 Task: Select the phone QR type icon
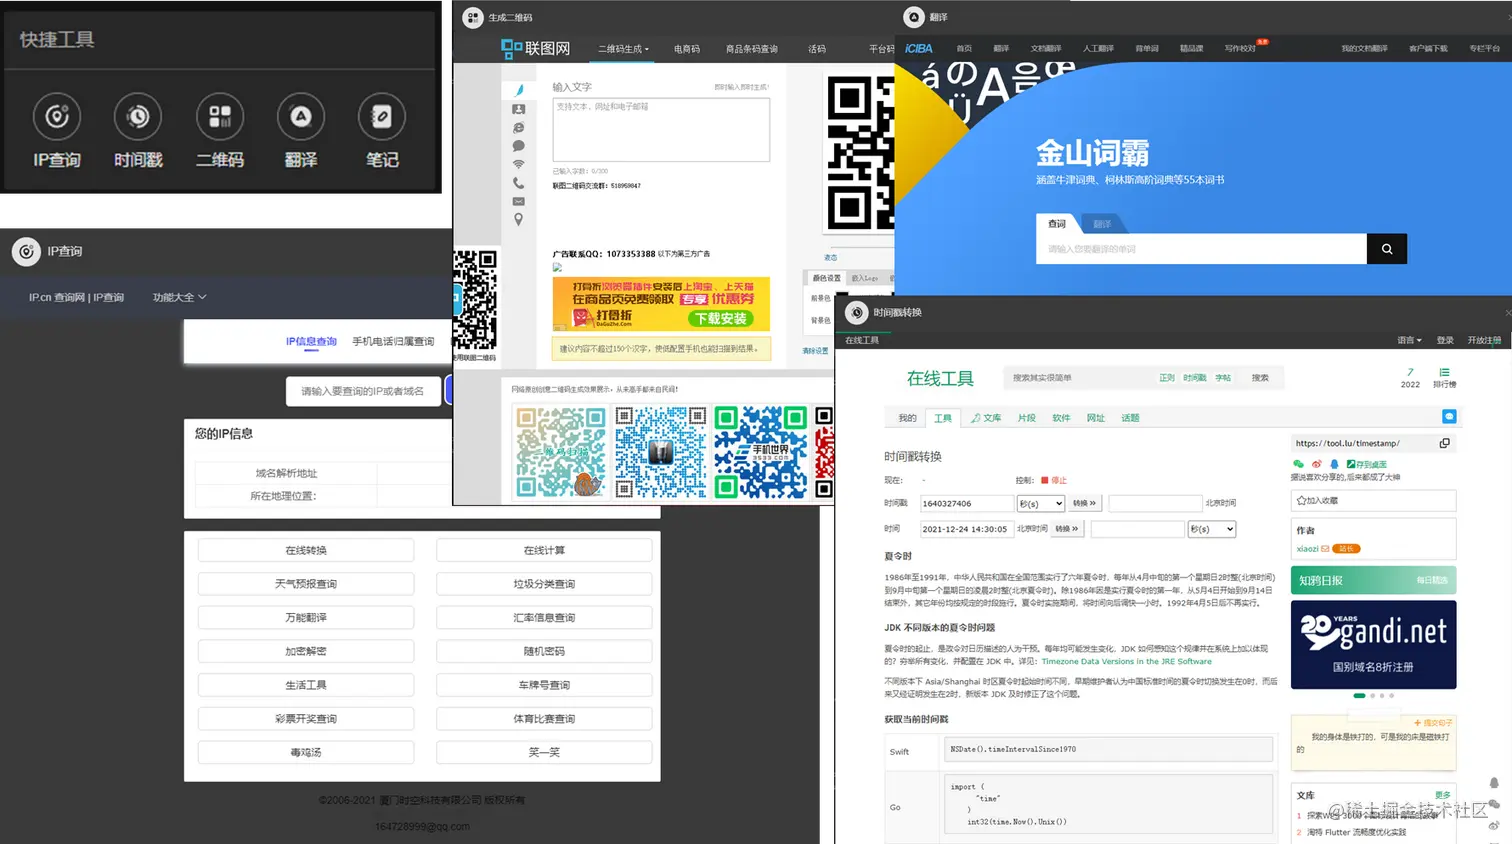(x=518, y=183)
